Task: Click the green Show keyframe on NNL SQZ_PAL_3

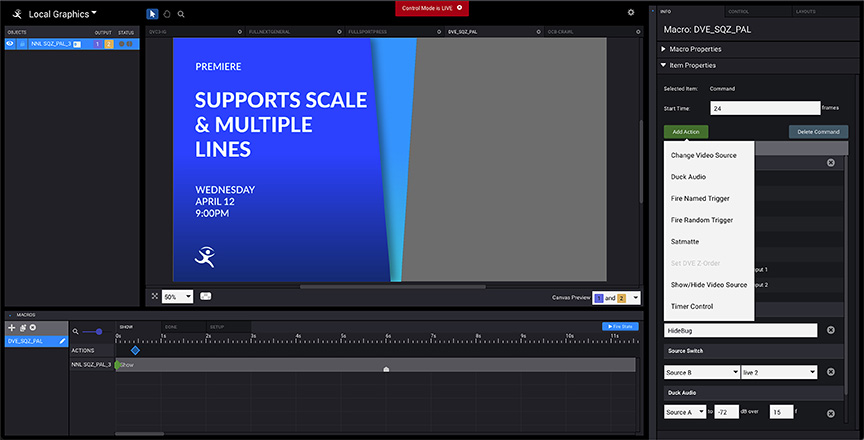Action: pyautogui.click(x=117, y=365)
